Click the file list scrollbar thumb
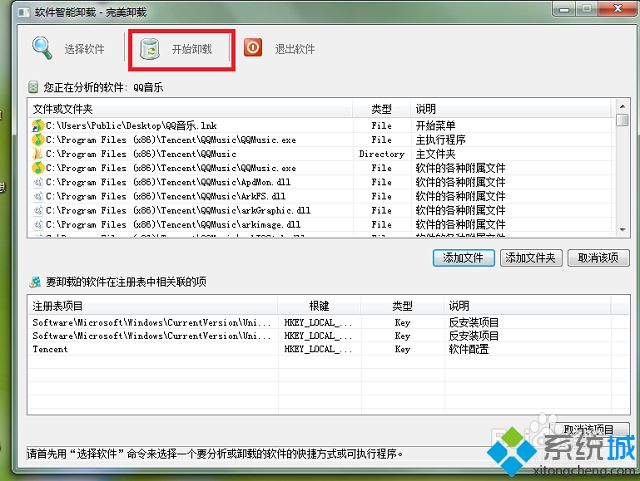Screen dimensions: 640x481 (x=622, y=120)
